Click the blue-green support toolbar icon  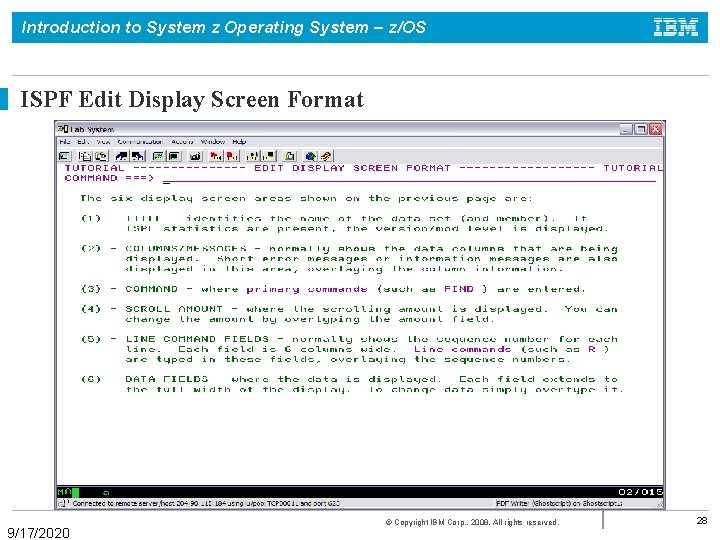[310, 156]
